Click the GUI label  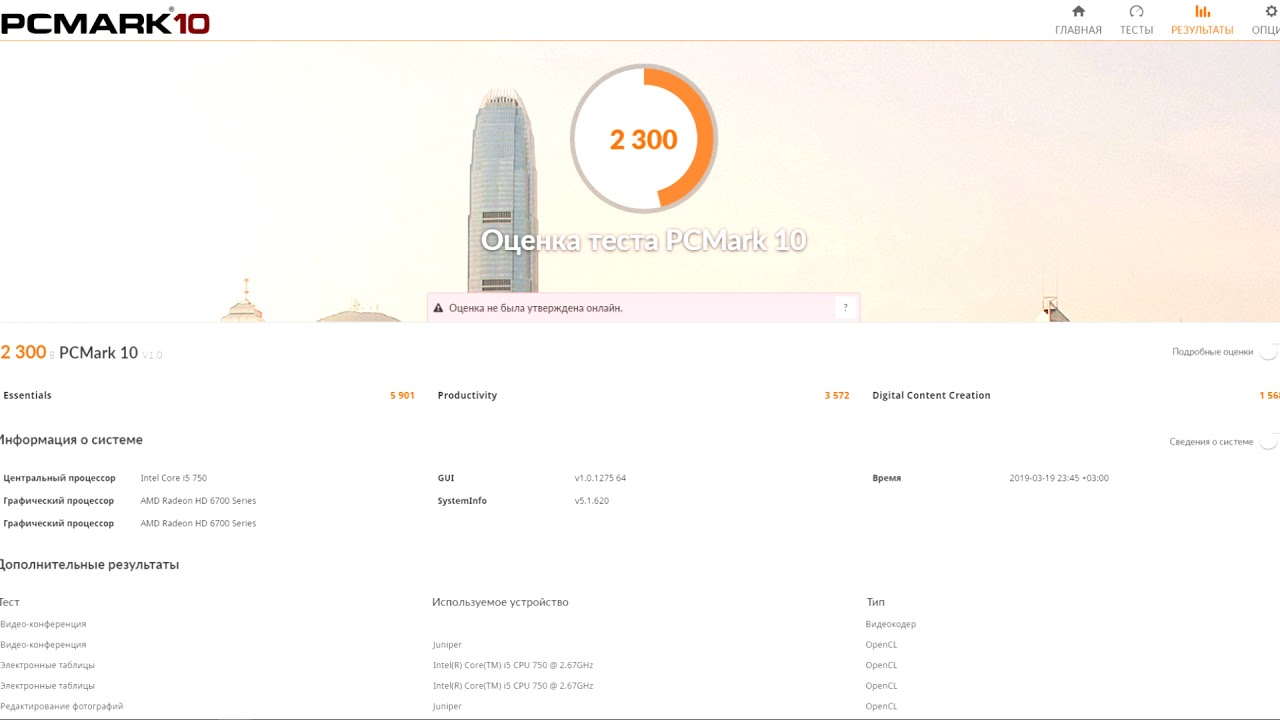point(446,478)
